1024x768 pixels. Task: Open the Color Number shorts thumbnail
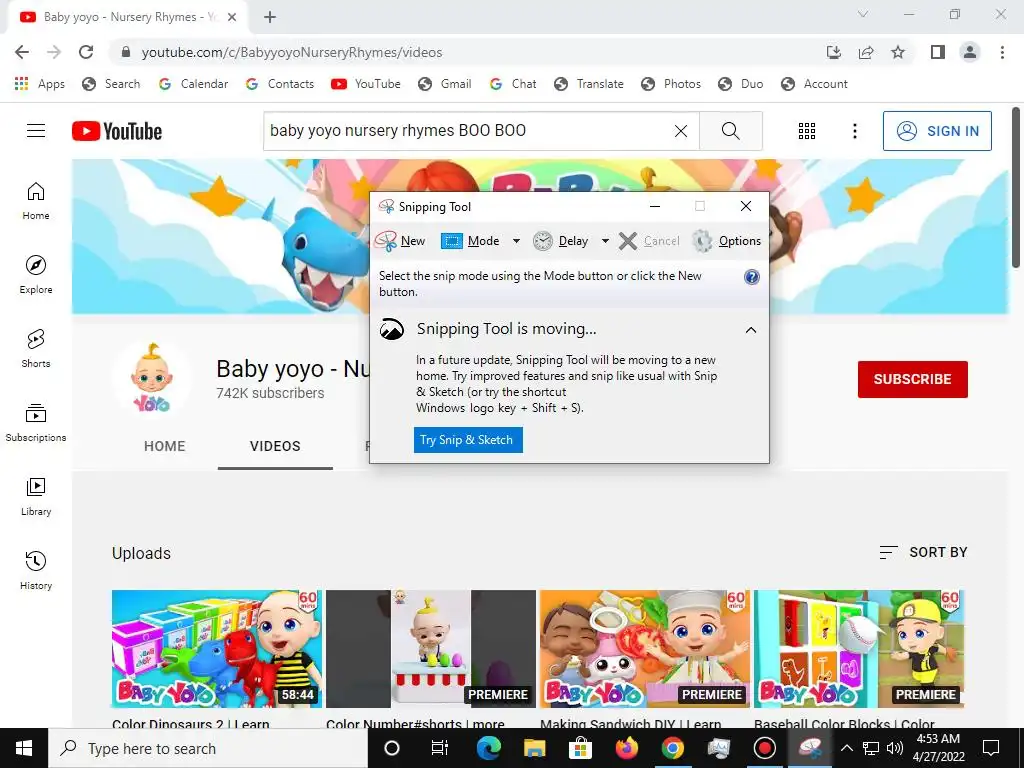pos(431,649)
